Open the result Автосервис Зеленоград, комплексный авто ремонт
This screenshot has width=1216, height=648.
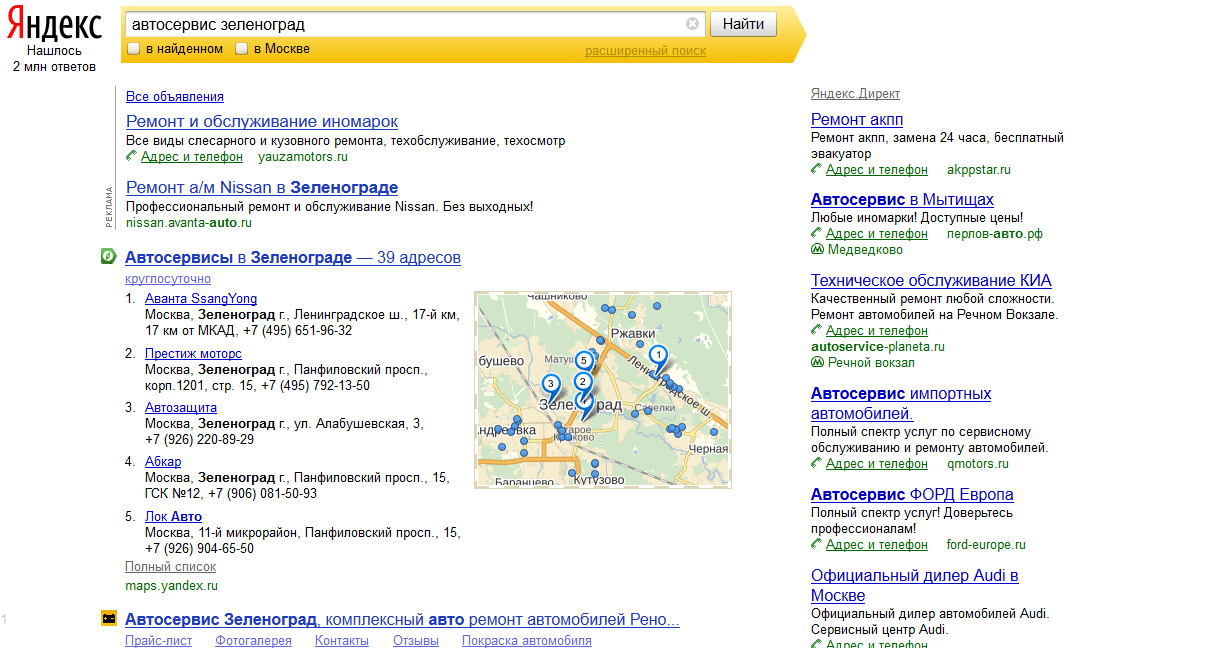(x=402, y=620)
